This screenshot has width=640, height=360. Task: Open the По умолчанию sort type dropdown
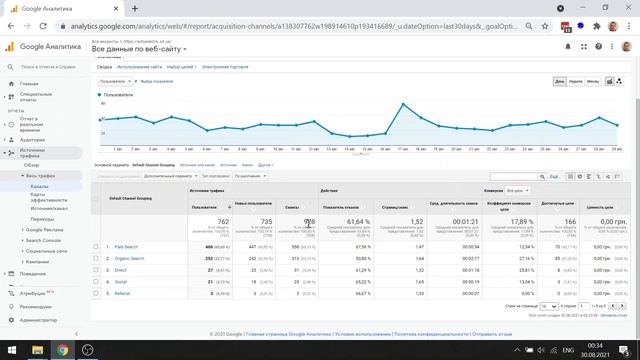250,176
